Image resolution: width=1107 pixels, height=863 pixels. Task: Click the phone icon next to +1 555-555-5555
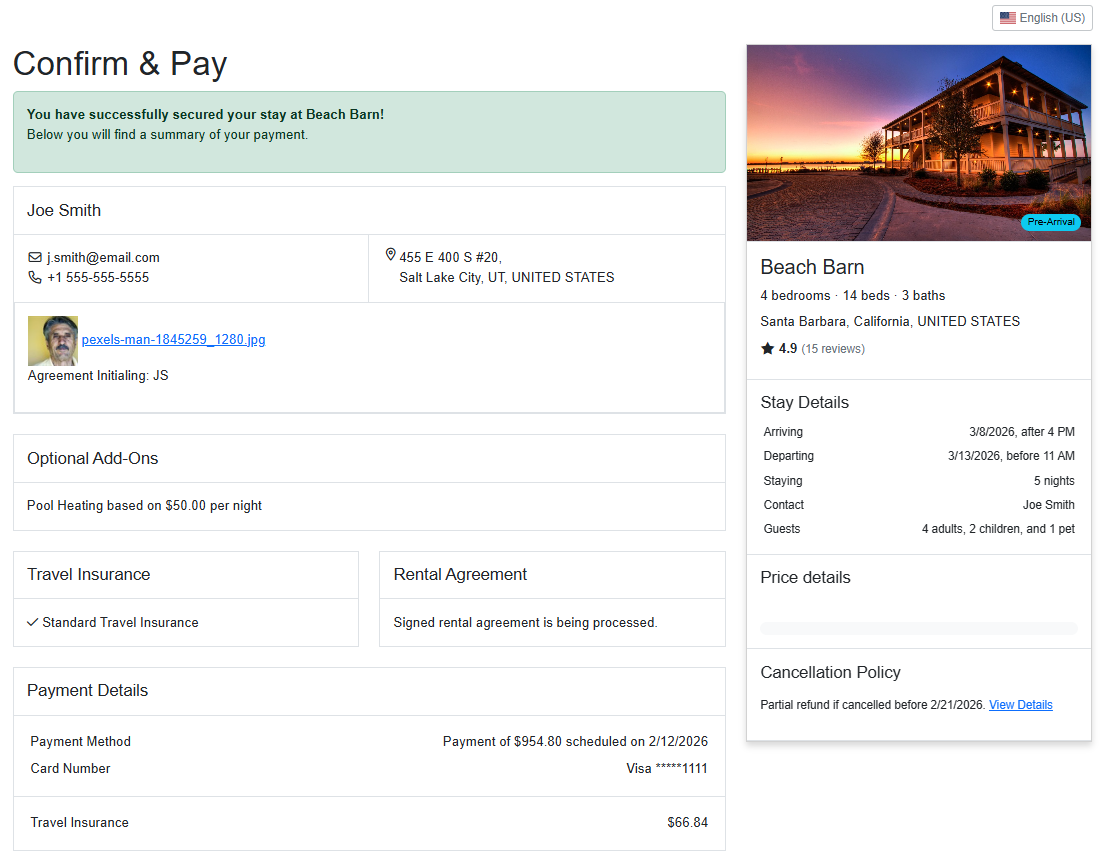33,277
